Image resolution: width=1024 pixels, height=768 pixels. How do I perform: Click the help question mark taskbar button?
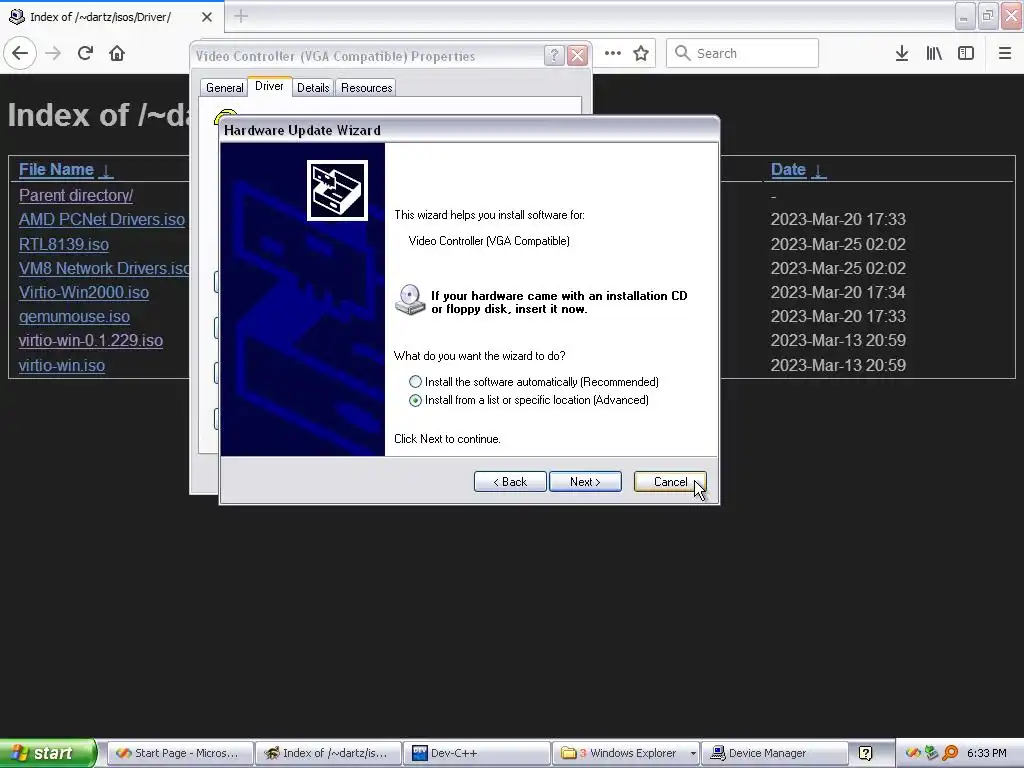pyautogui.click(x=865, y=753)
